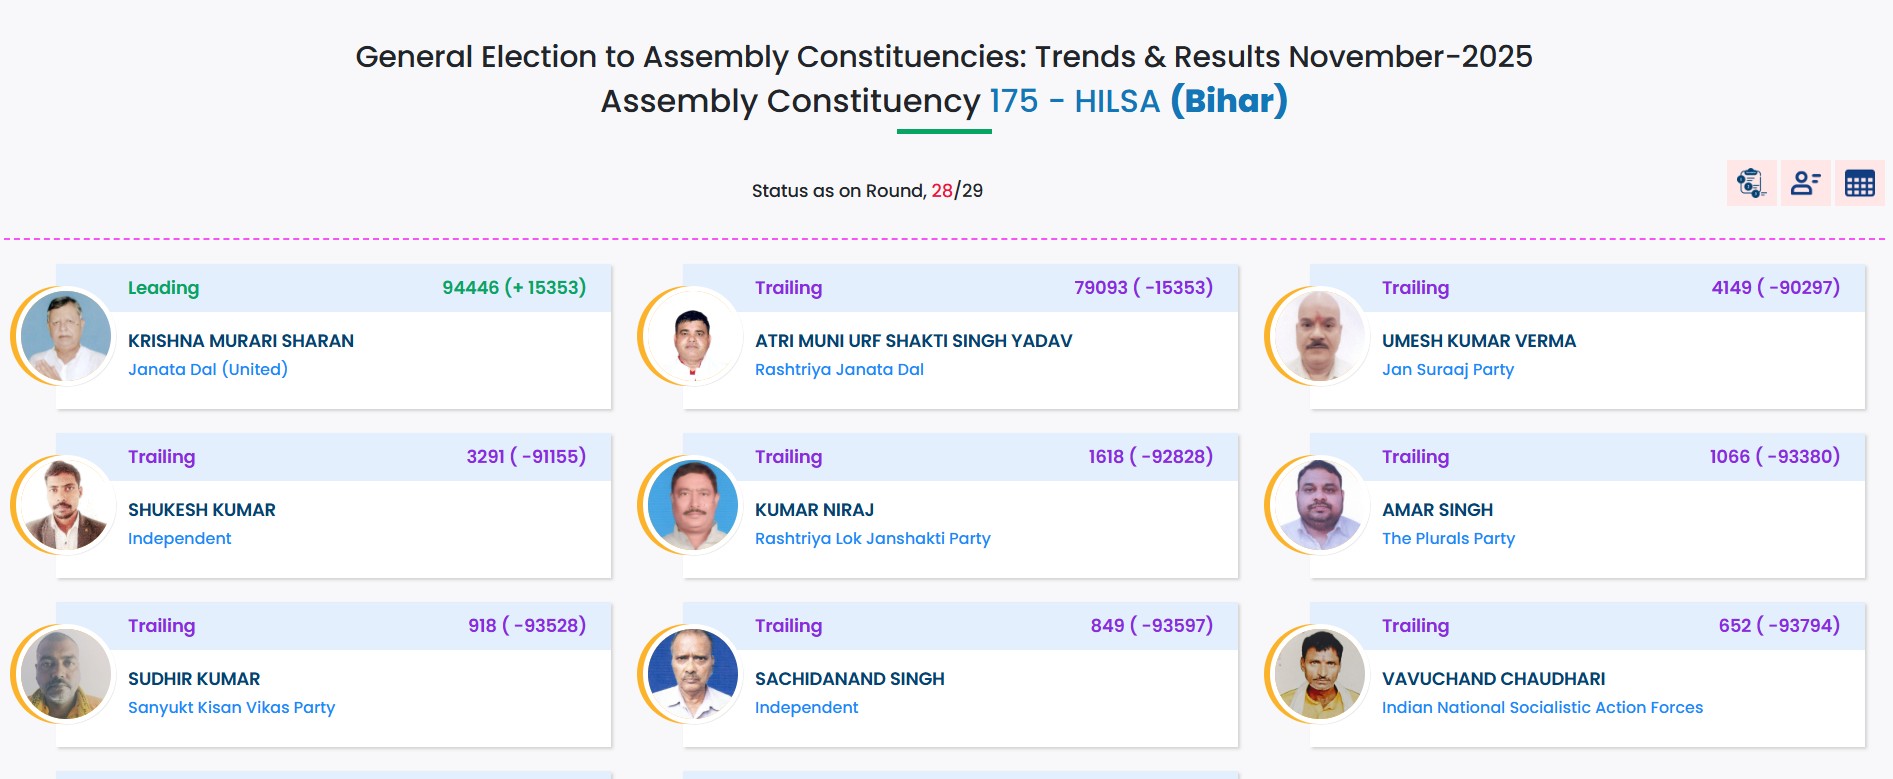Select the Jan Suraaj Party label

click(x=1447, y=369)
